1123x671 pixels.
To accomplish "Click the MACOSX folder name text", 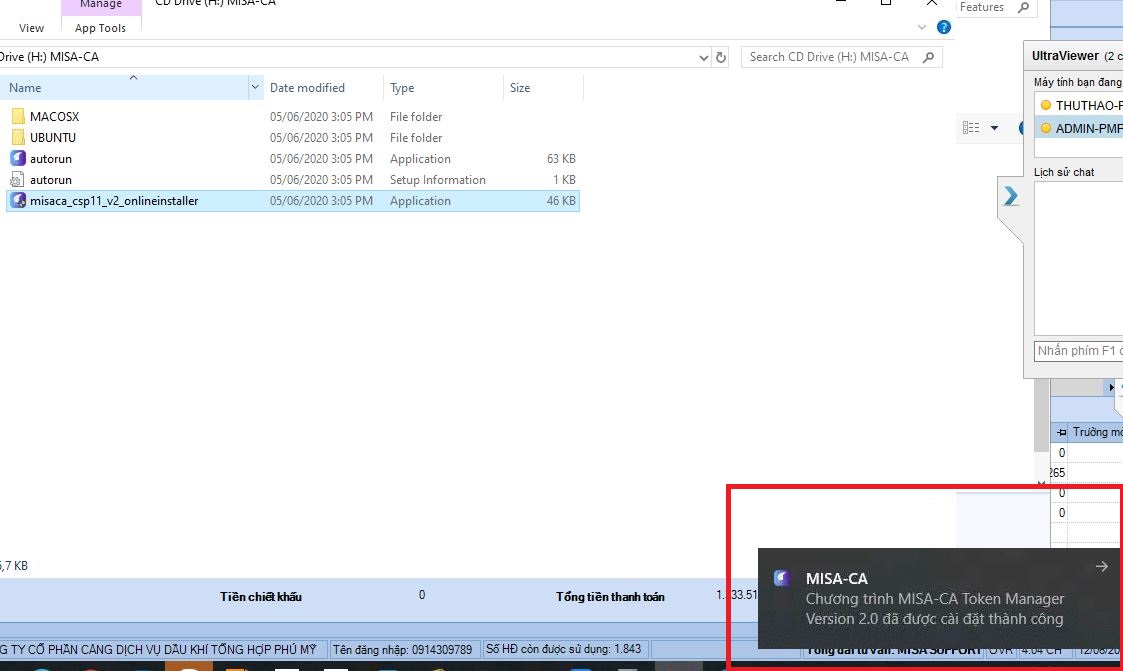I will pyautogui.click(x=54, y=117).
